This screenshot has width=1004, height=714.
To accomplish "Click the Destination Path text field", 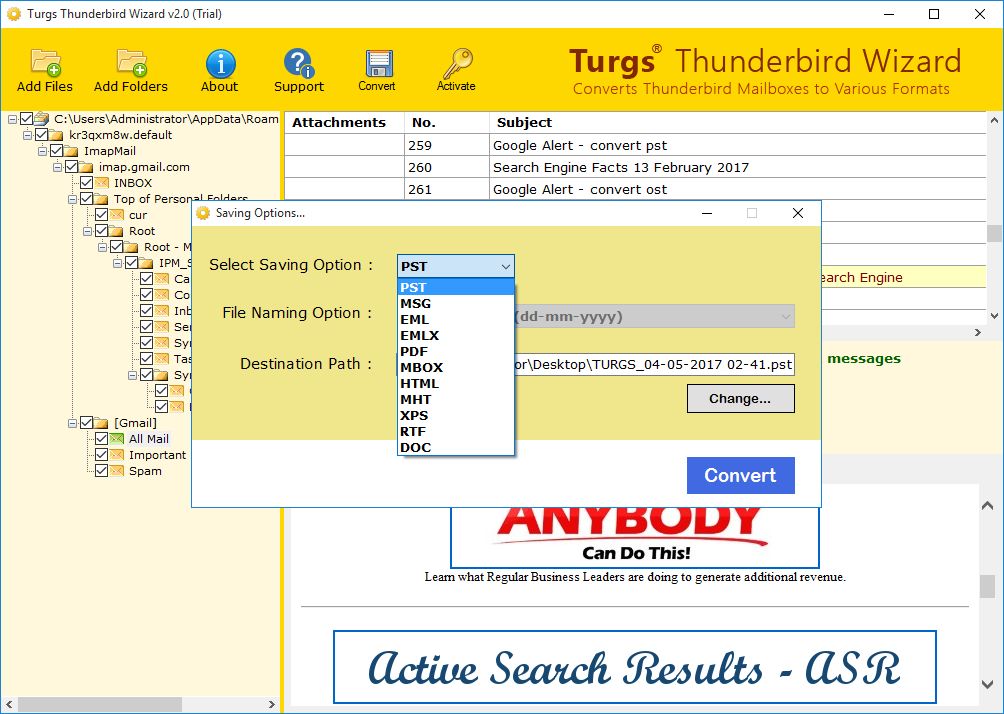I will click(x=654, y=365).
